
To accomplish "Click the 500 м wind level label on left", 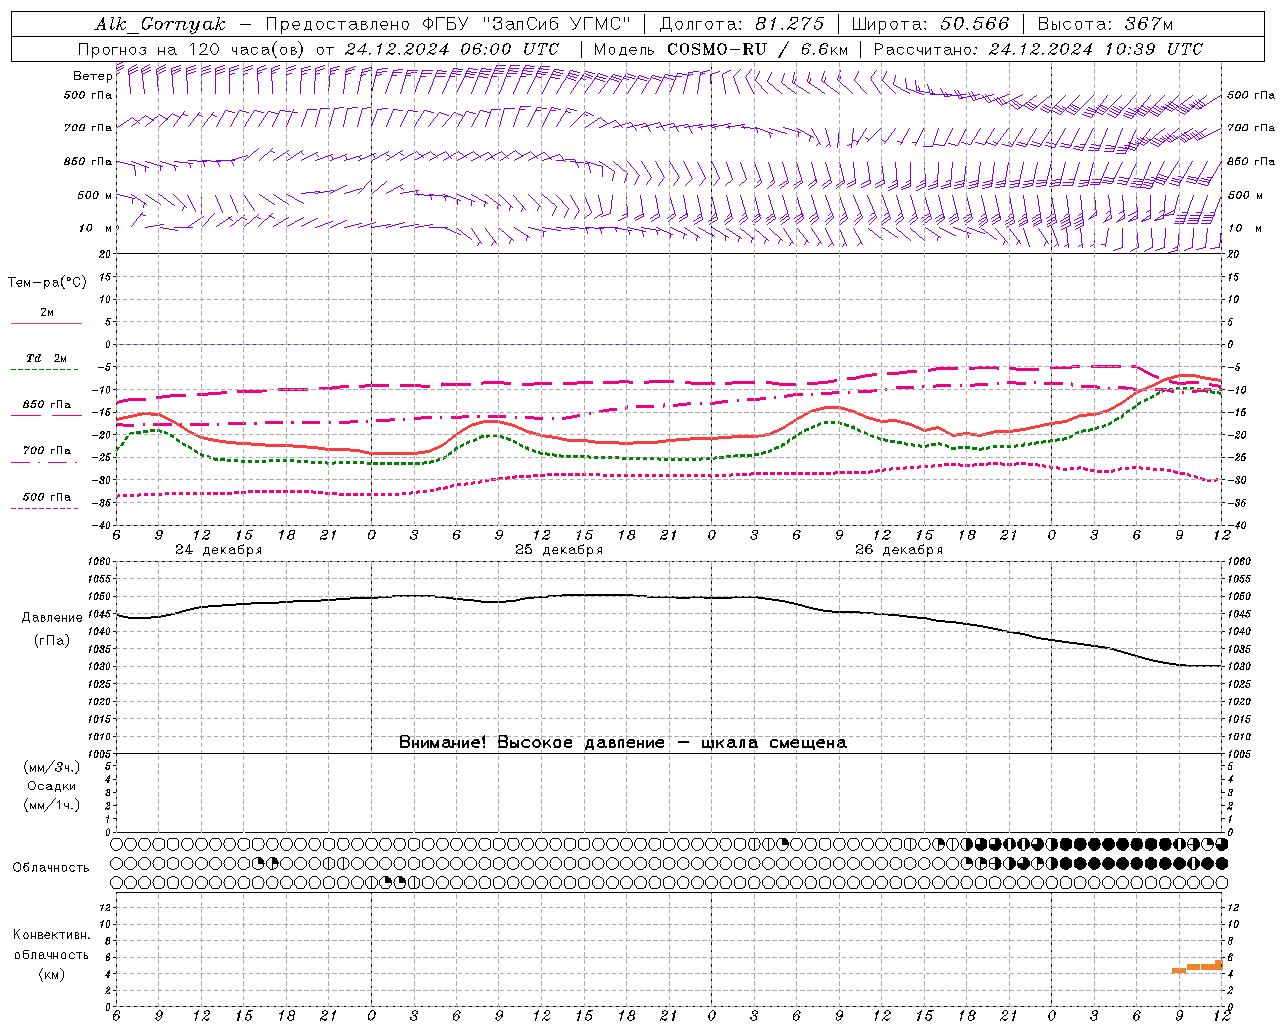I will pyautogui.click(x=95, y=196).
